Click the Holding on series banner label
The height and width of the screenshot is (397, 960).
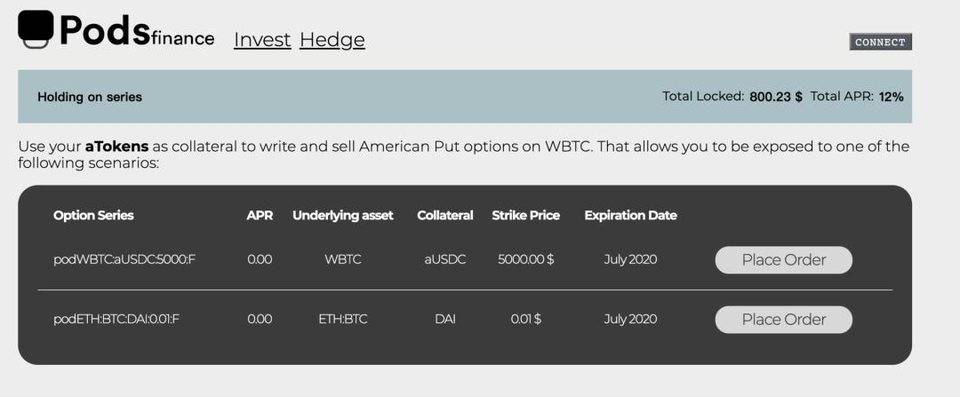coord(89,97)
